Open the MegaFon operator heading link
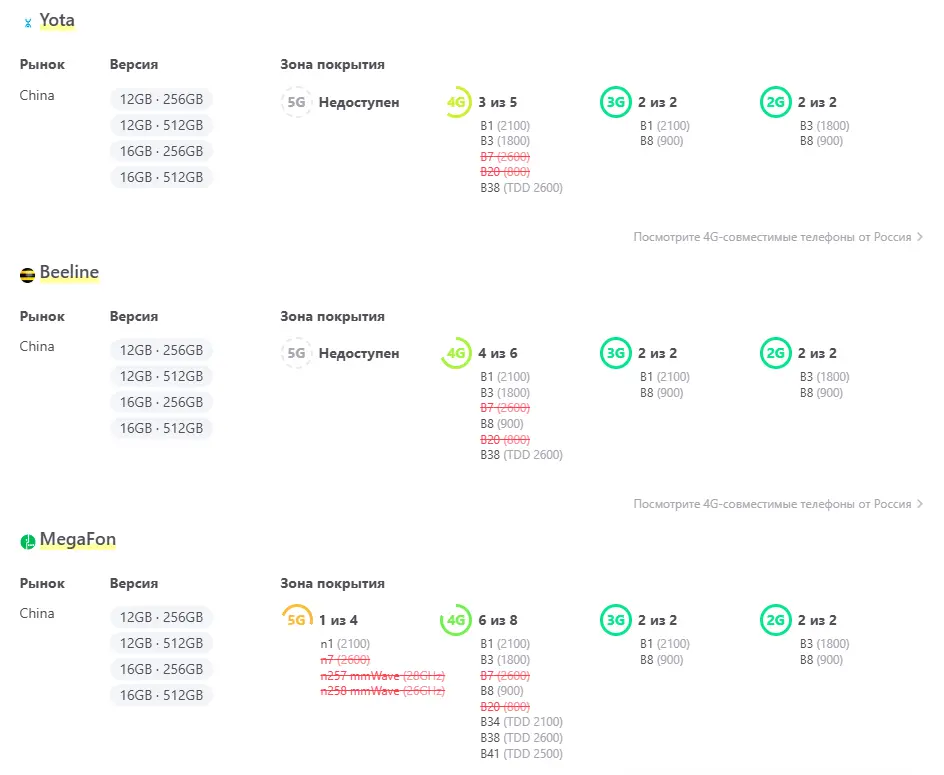The width and height of the screenshot is (944, 775). 78,540
